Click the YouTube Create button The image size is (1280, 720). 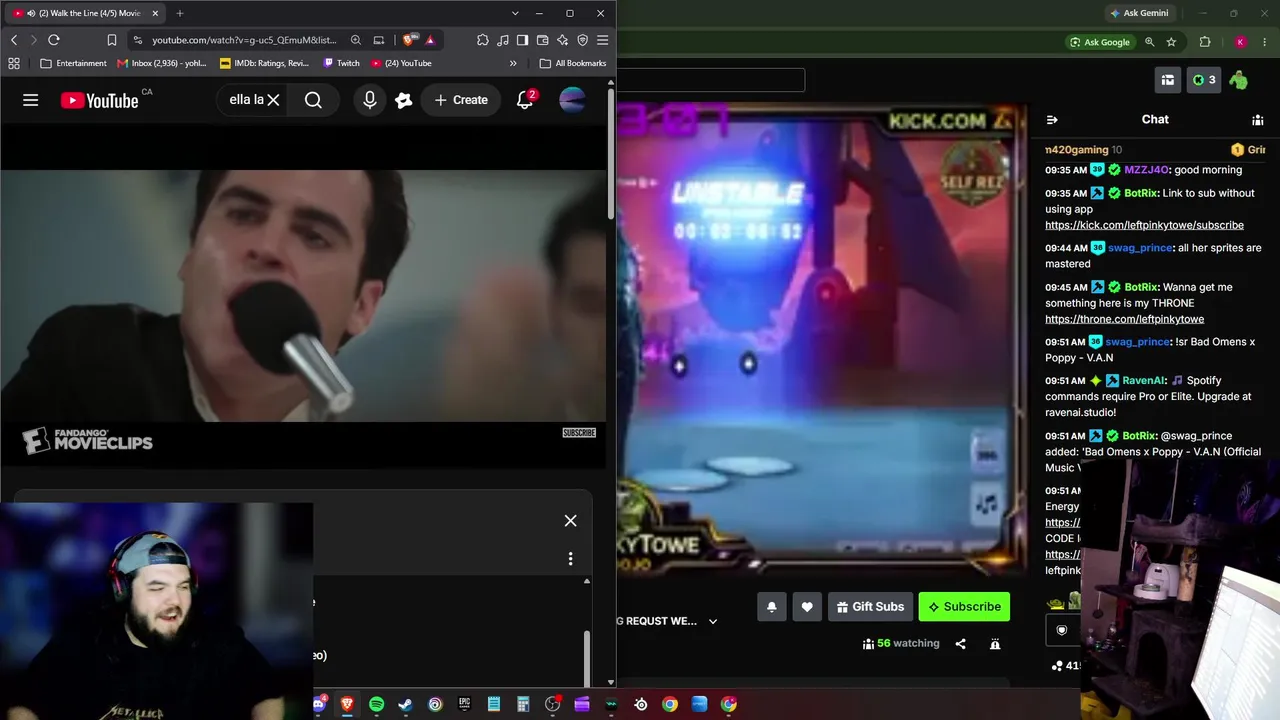click(x=461, y=100)
